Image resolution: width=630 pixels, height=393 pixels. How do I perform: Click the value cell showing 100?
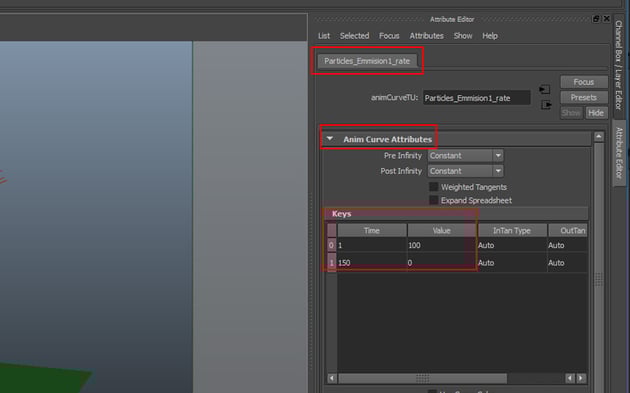(x=442, y=245)
